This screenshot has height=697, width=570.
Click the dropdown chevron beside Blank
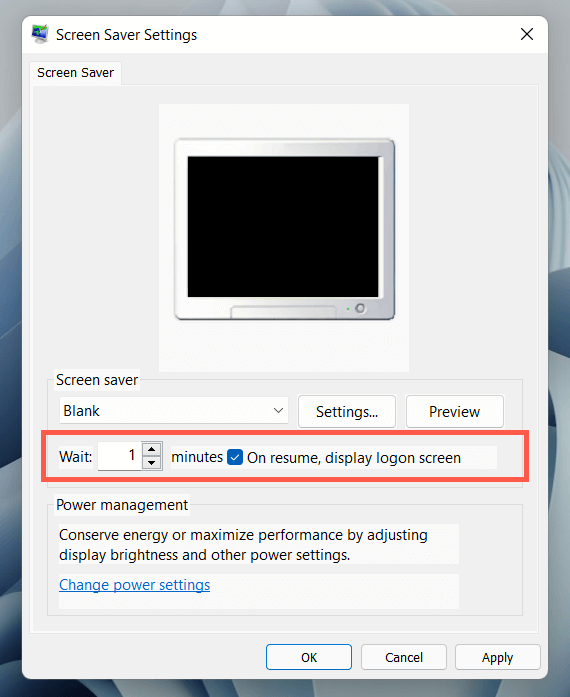[278, 411]
